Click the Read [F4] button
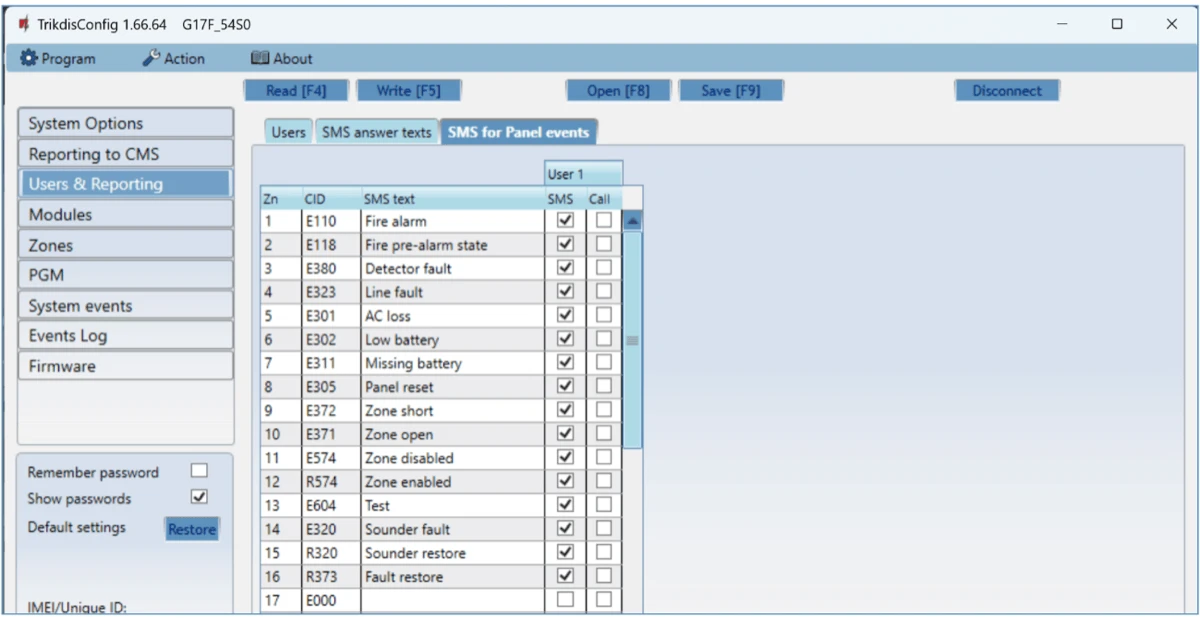The image size is (1200, 618). pos(296,91)
